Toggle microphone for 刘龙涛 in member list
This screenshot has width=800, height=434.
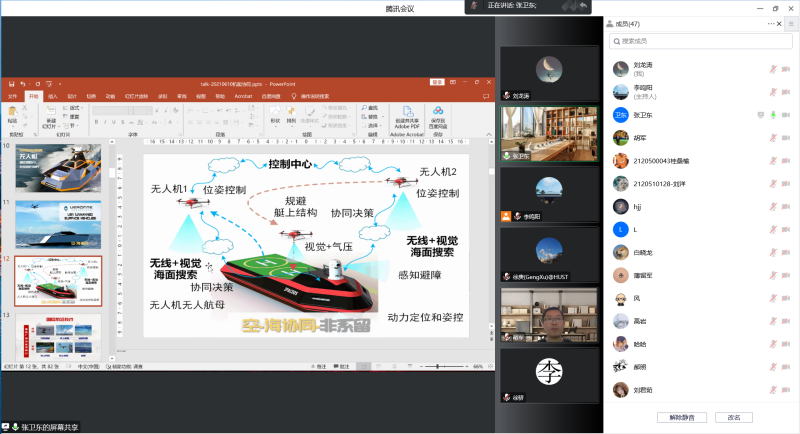(772, 68)
